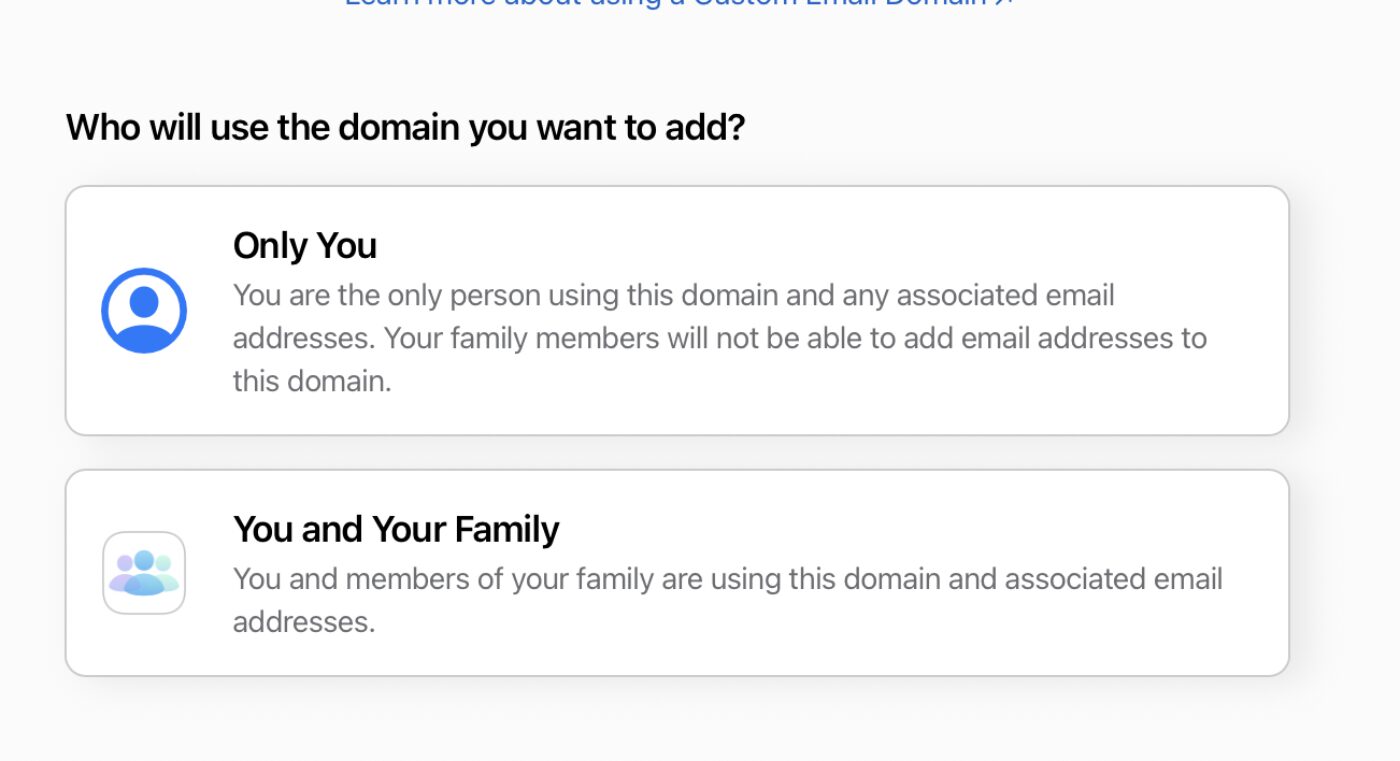1400x761 pixels.
Task: Click the word "Family" in the second option title
Action: tap(505, 529)
